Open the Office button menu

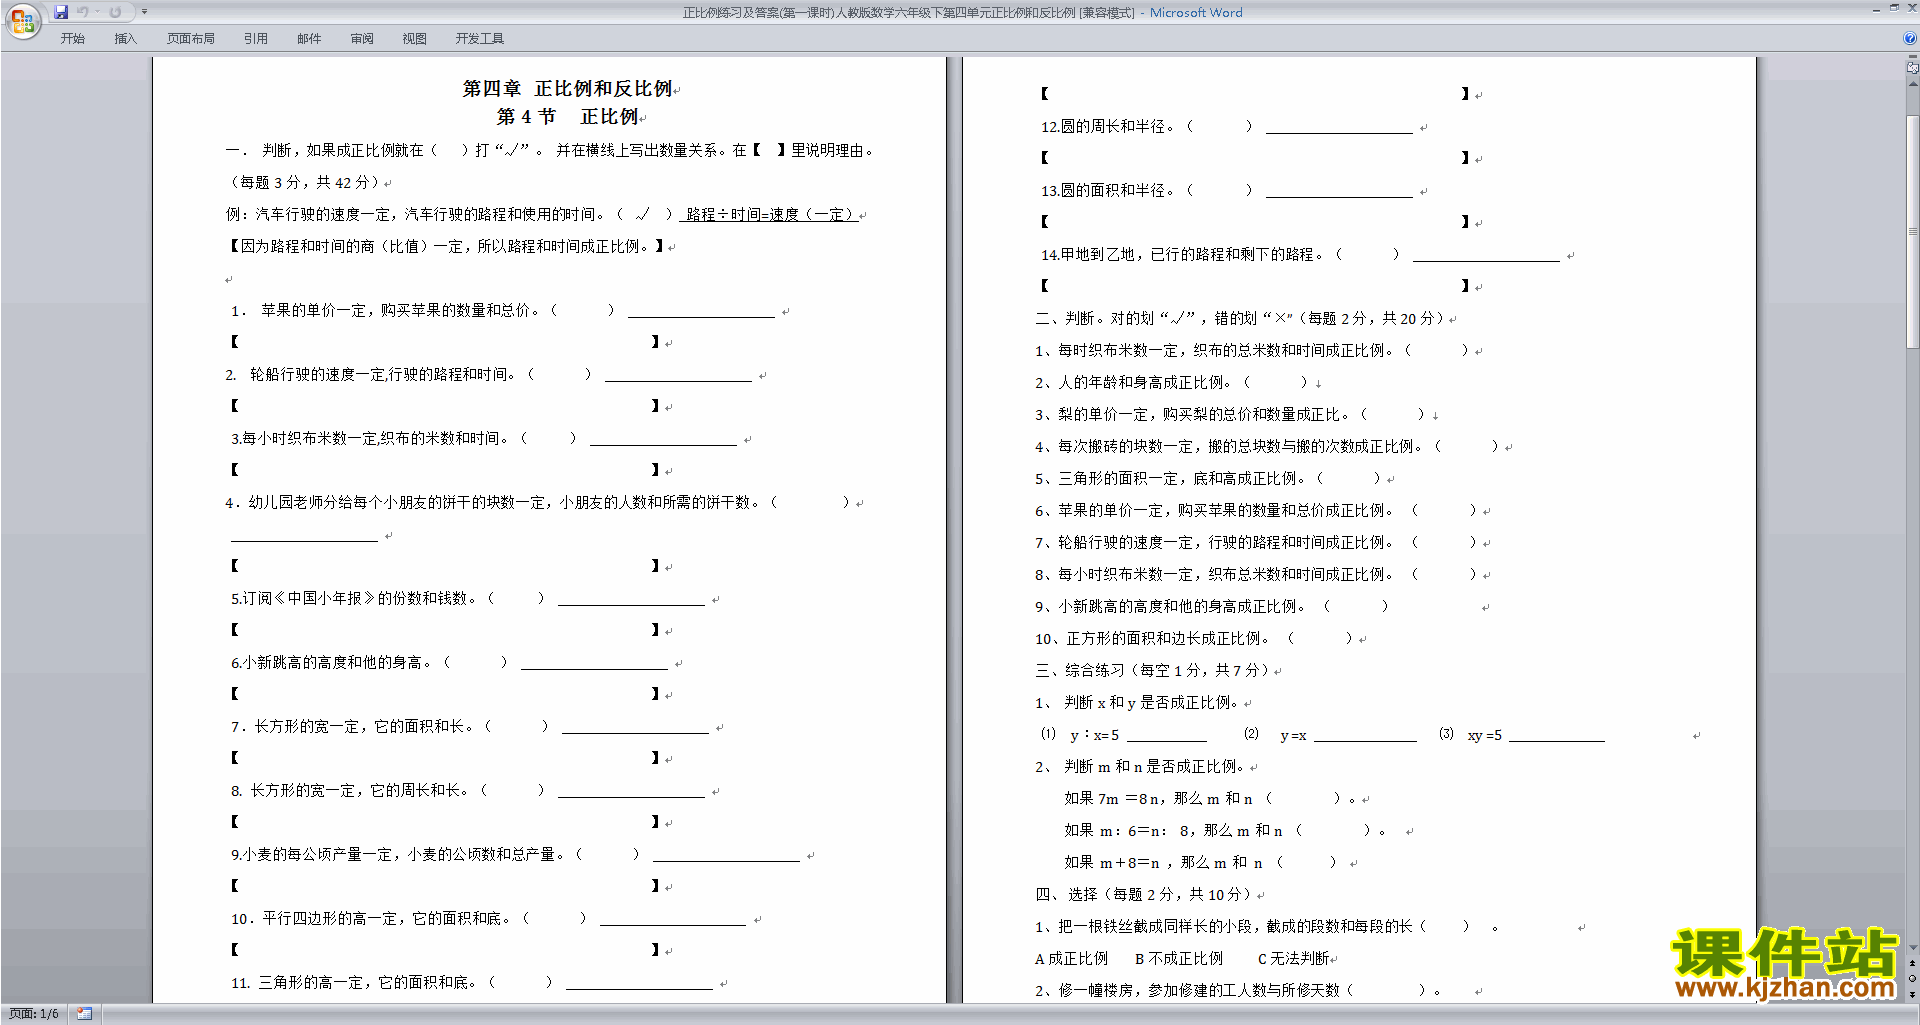pyautogui.click(x=22, y=21)
